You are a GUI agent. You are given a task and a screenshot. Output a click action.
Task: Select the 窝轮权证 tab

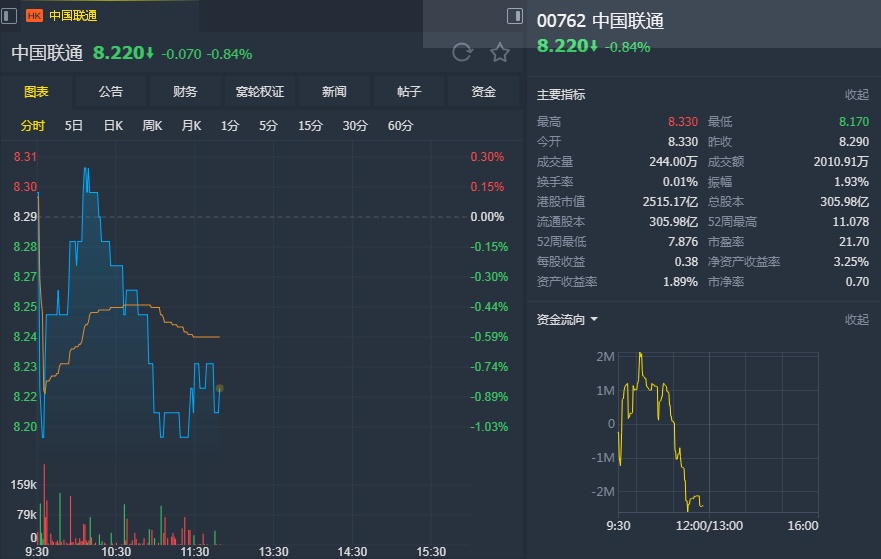(x=260, y=92)
